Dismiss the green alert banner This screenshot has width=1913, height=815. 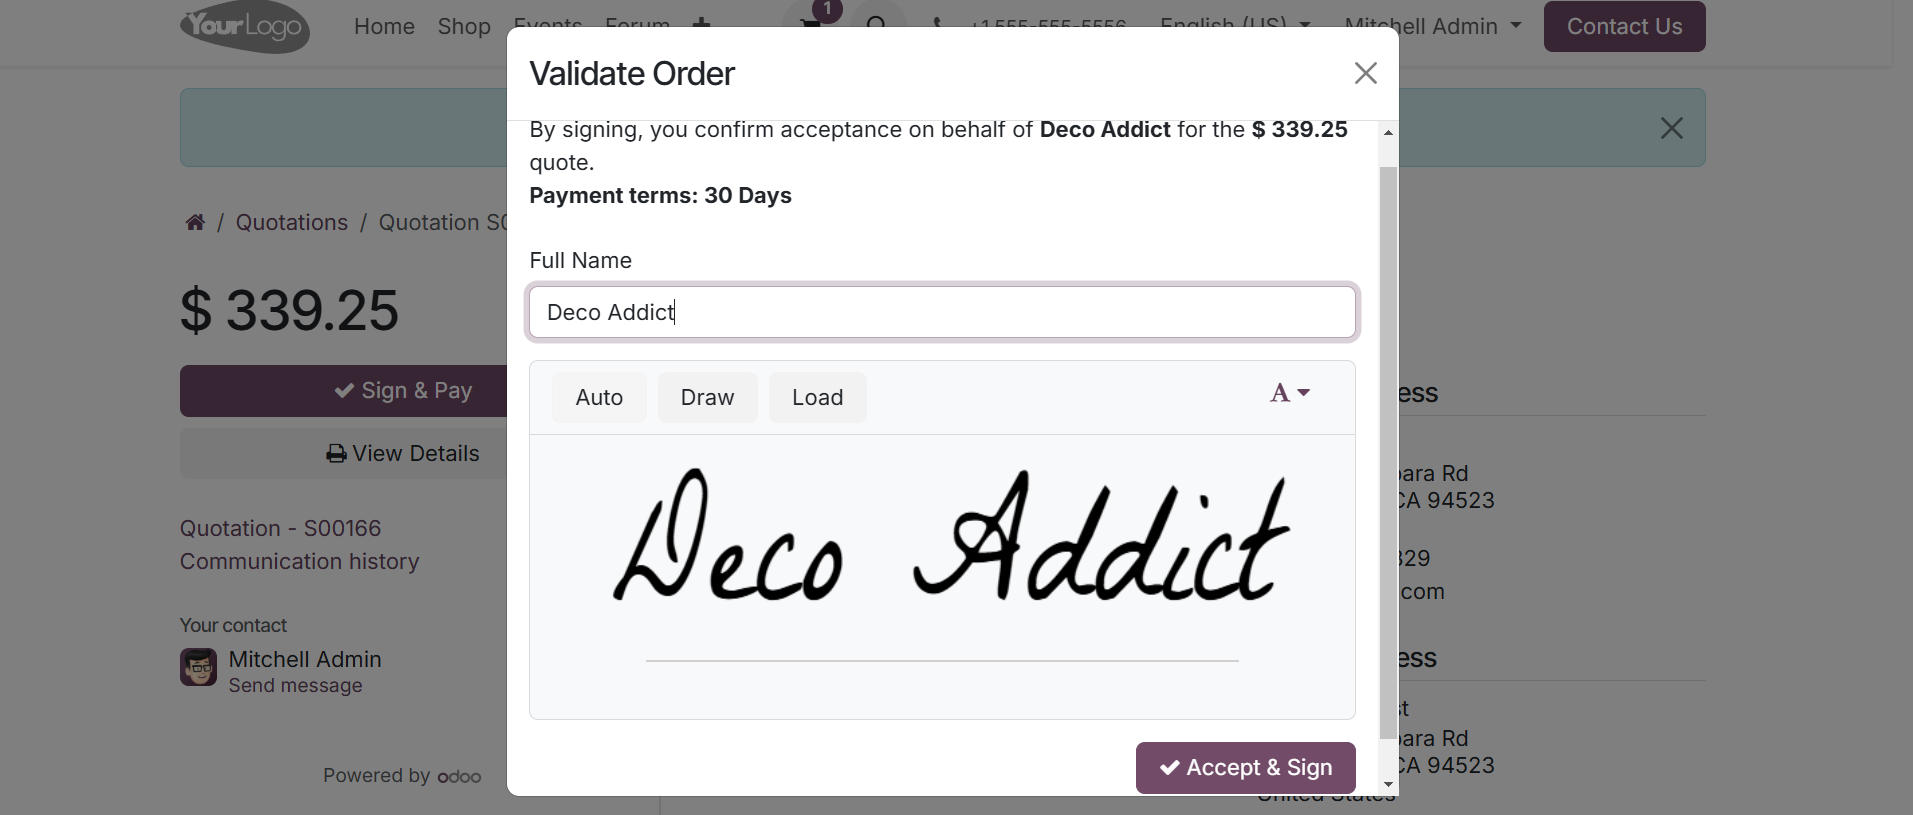[1671, 128]
